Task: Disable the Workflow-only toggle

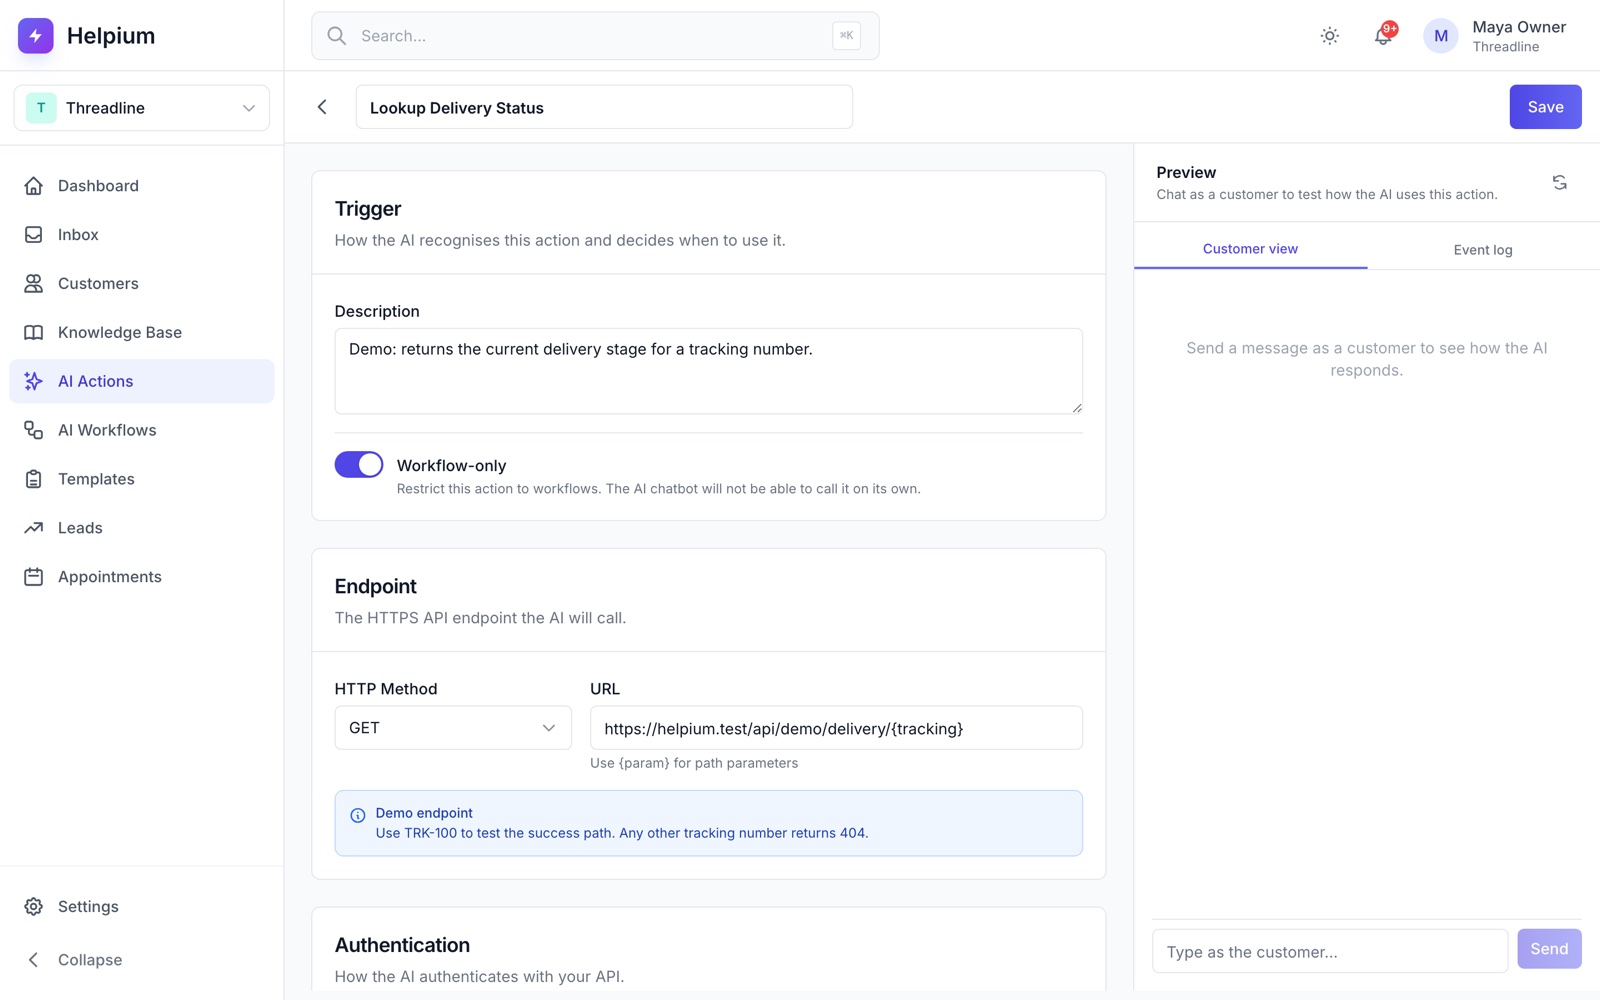Action: tap(359, 465)
